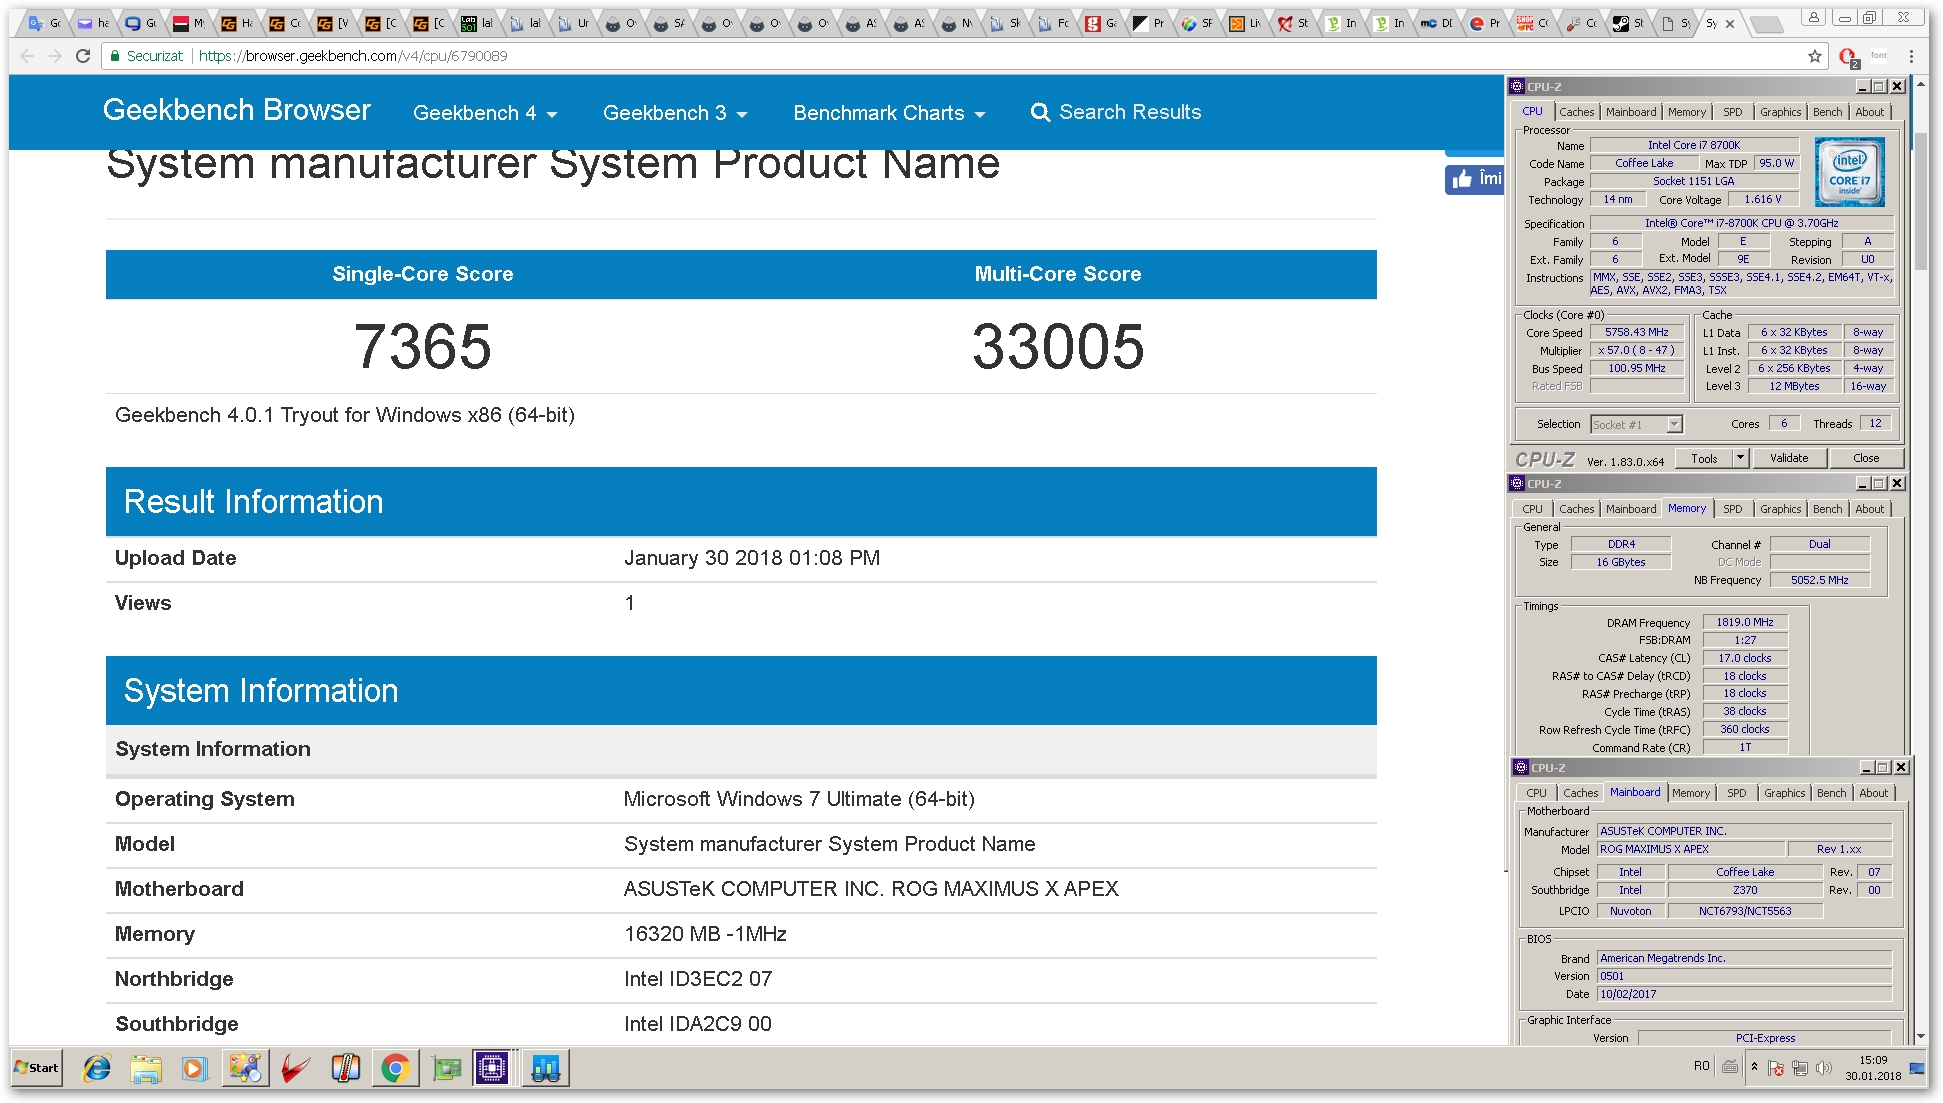The image size is (1943, 1103).
Task: Open a new browser tab
Action: [1768, 24]
